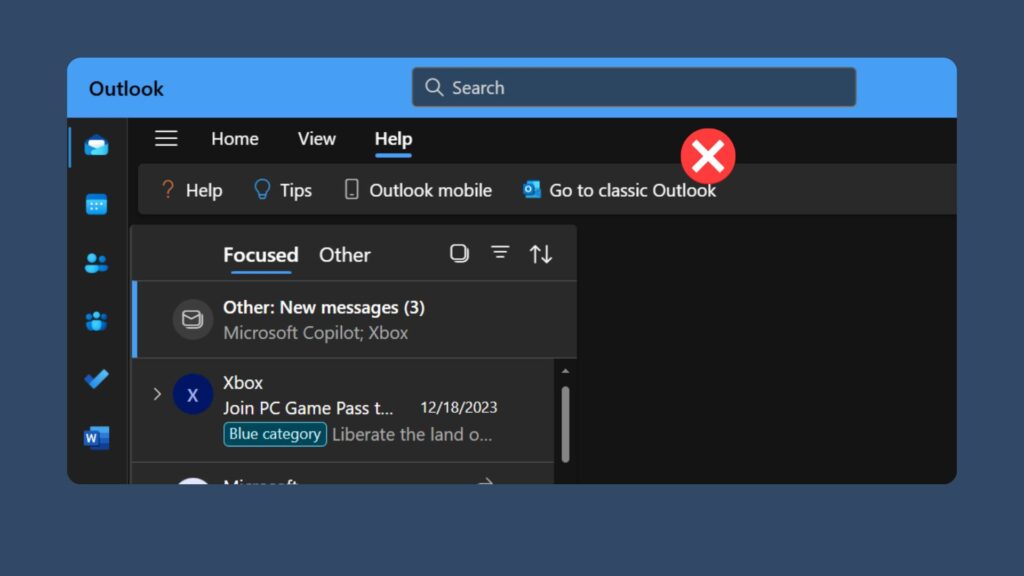This screenshot has height=576, width=1024.
Task: Open the Mail view in the sidebar
Action: coord(96,145)
